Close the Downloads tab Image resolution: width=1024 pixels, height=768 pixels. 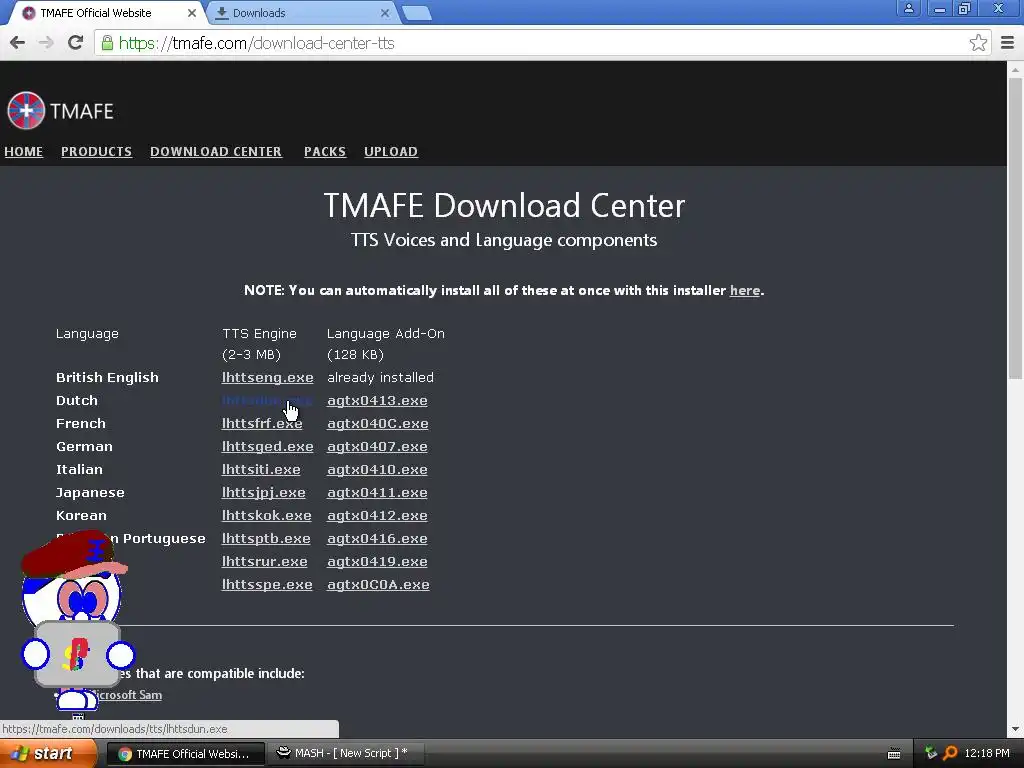coord(385,13)
